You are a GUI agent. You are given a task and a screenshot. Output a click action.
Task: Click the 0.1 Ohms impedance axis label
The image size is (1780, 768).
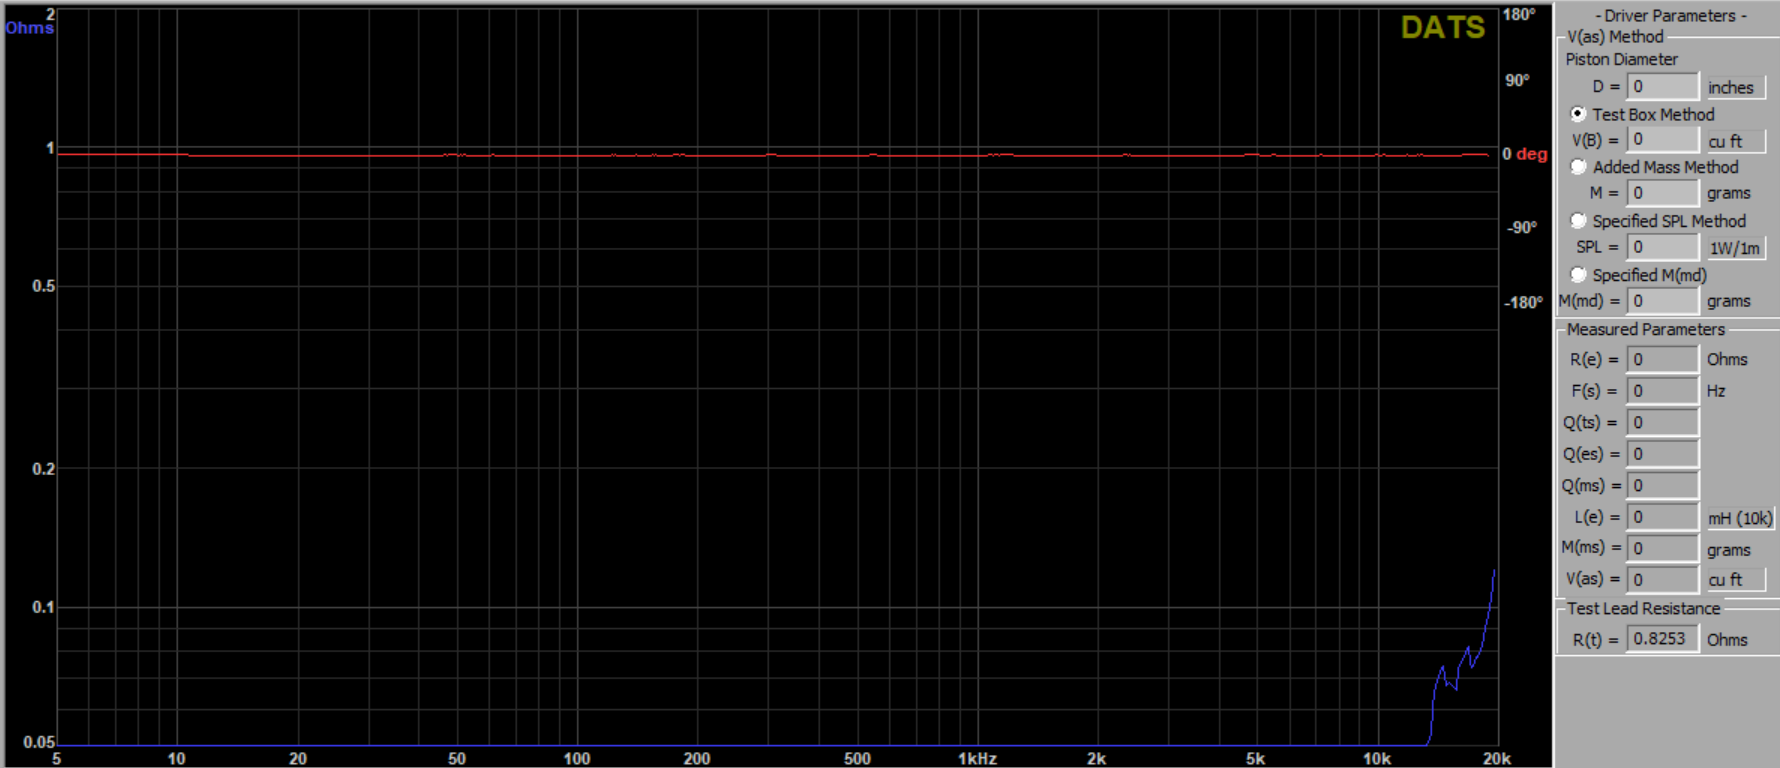coord(43,607)
